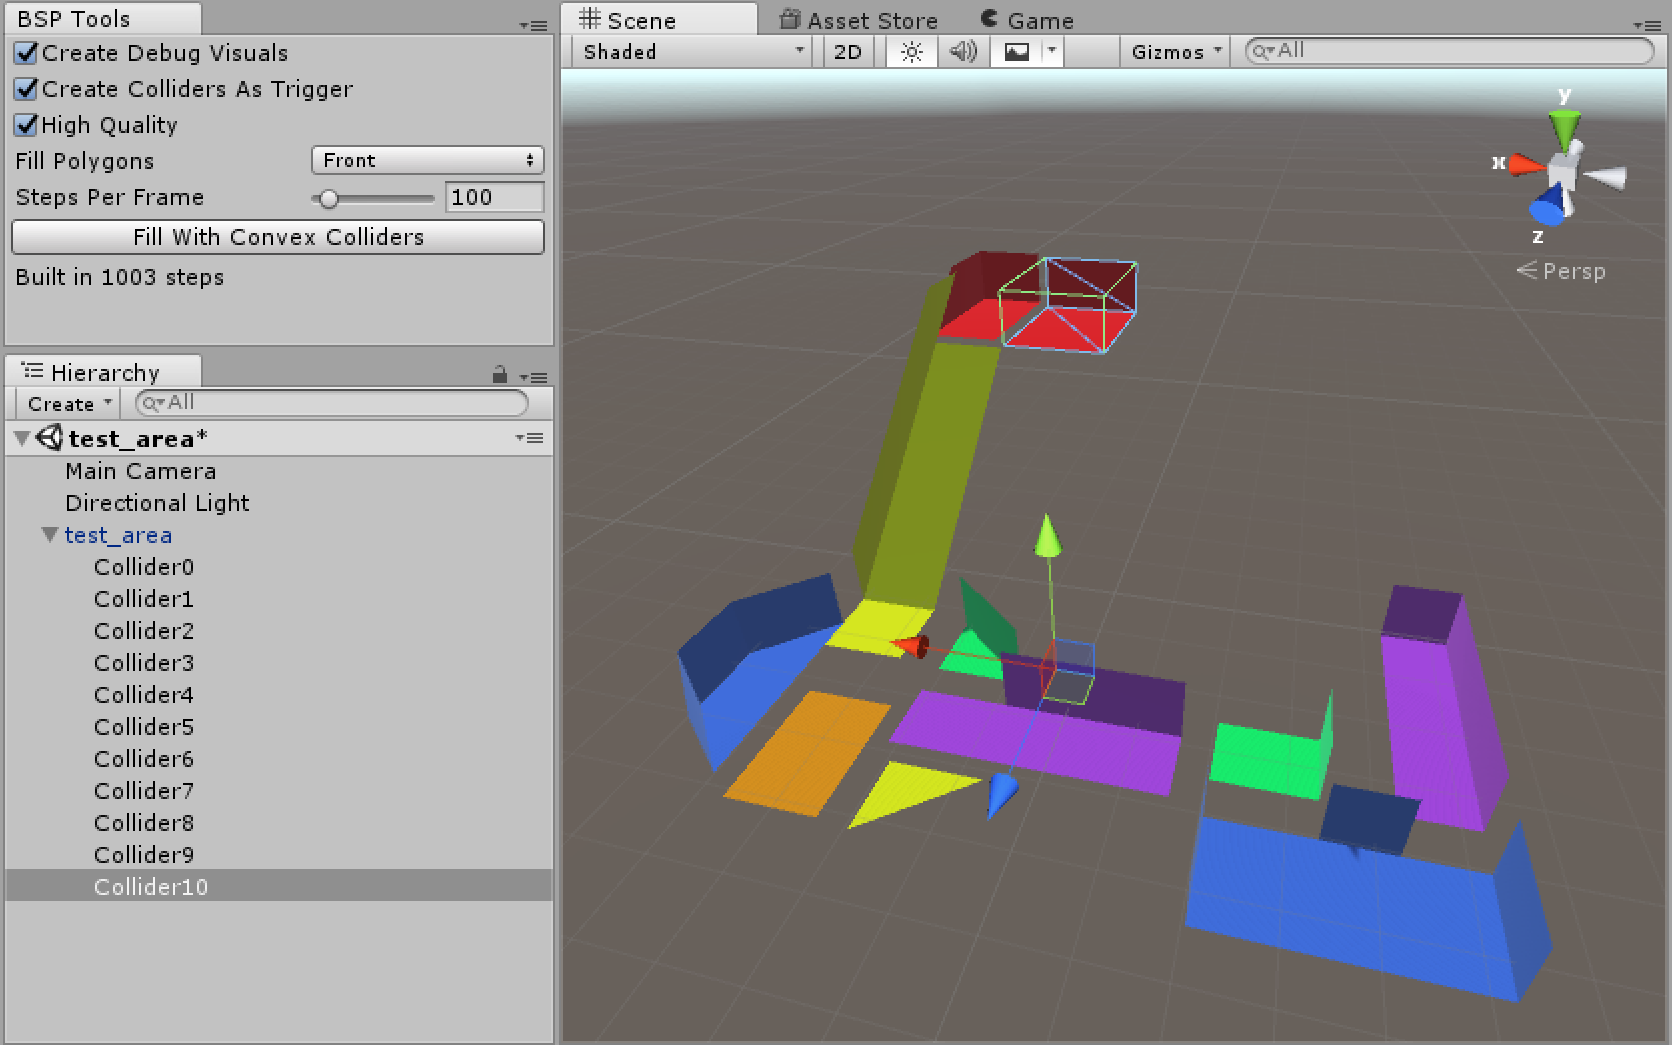The width and height of the screenshot is (1672, 1045).
Task: Select the BSP Tools tab
Action: pyautogui.click(x=103, y=19)
